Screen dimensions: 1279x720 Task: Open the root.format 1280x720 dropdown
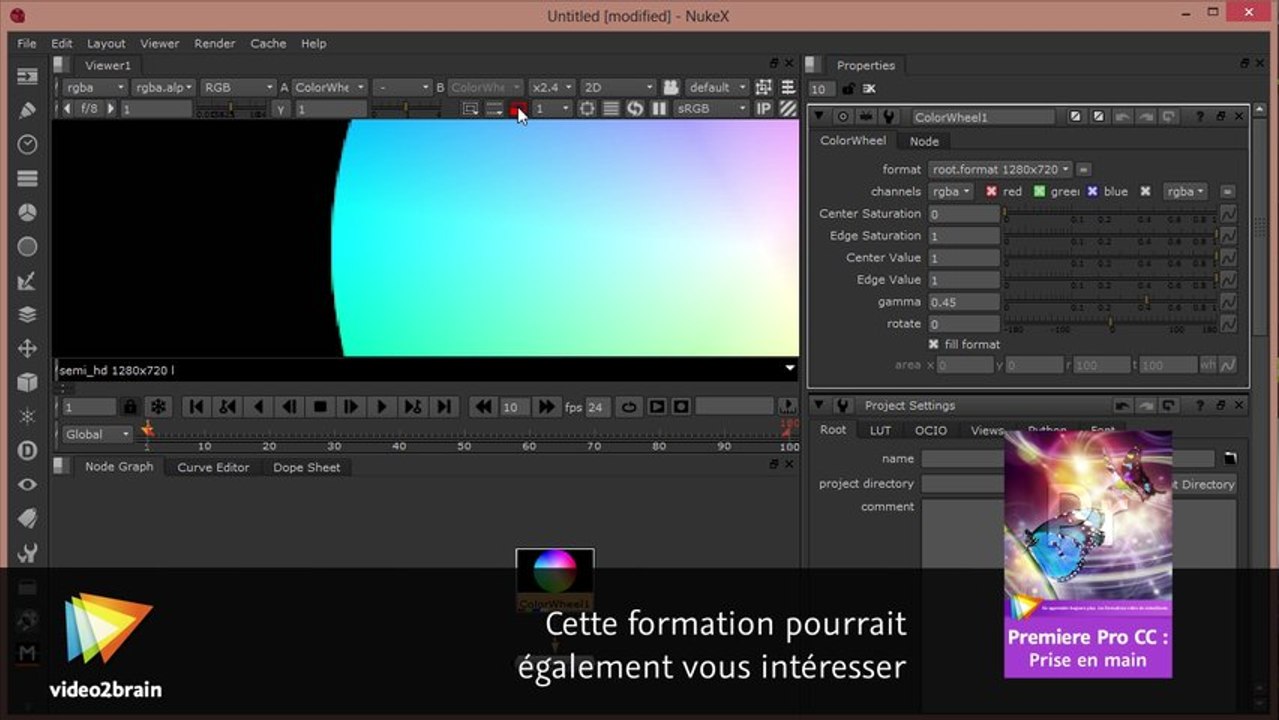[1000, 169]
